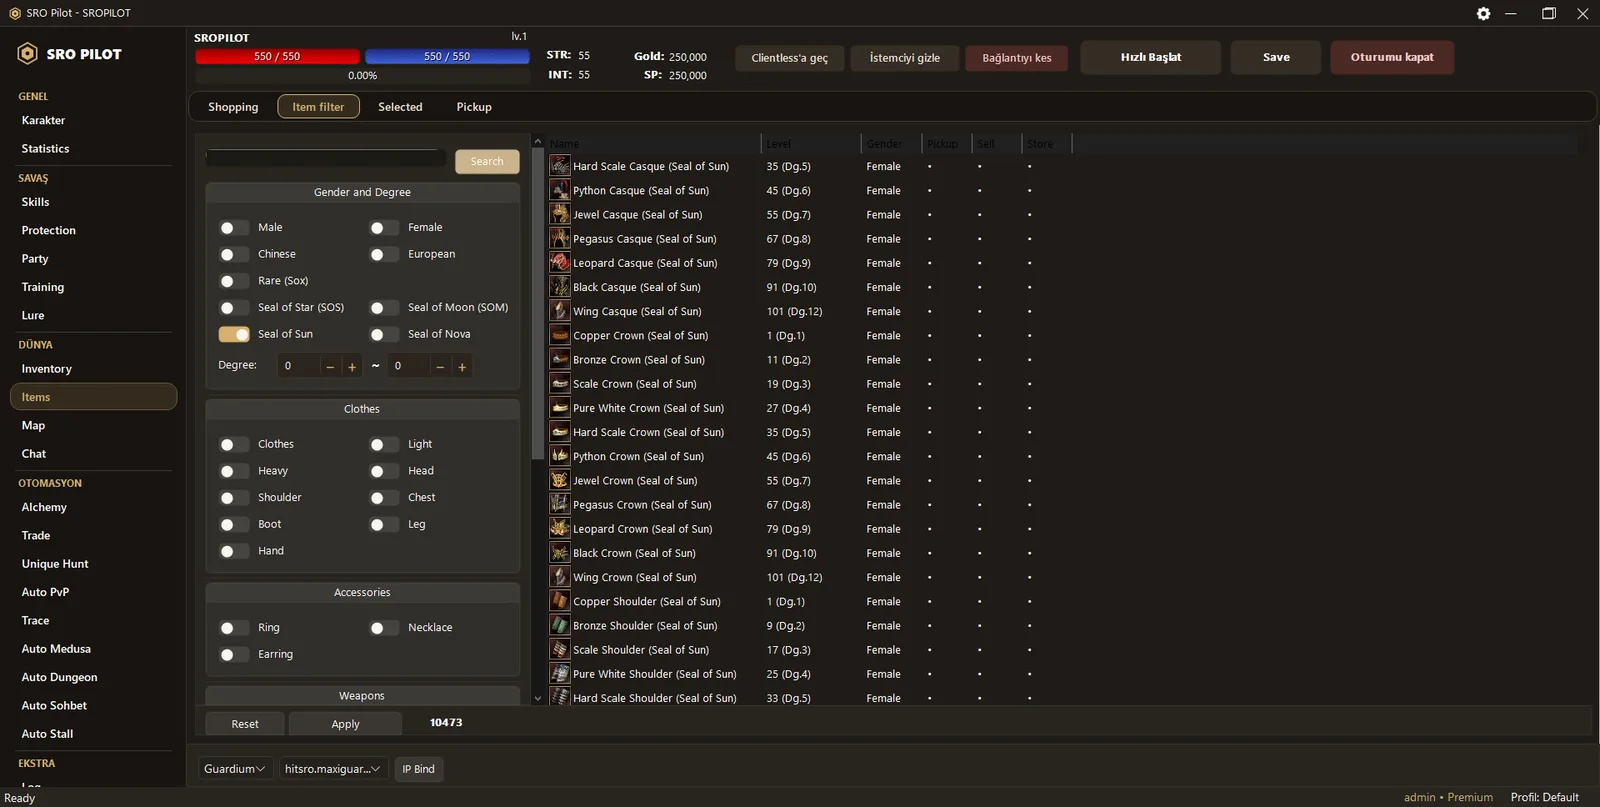The height and width of the screenshot is (807, 1600).
Task: Open the Pickup tab
Action: click(x=474, y=107)
